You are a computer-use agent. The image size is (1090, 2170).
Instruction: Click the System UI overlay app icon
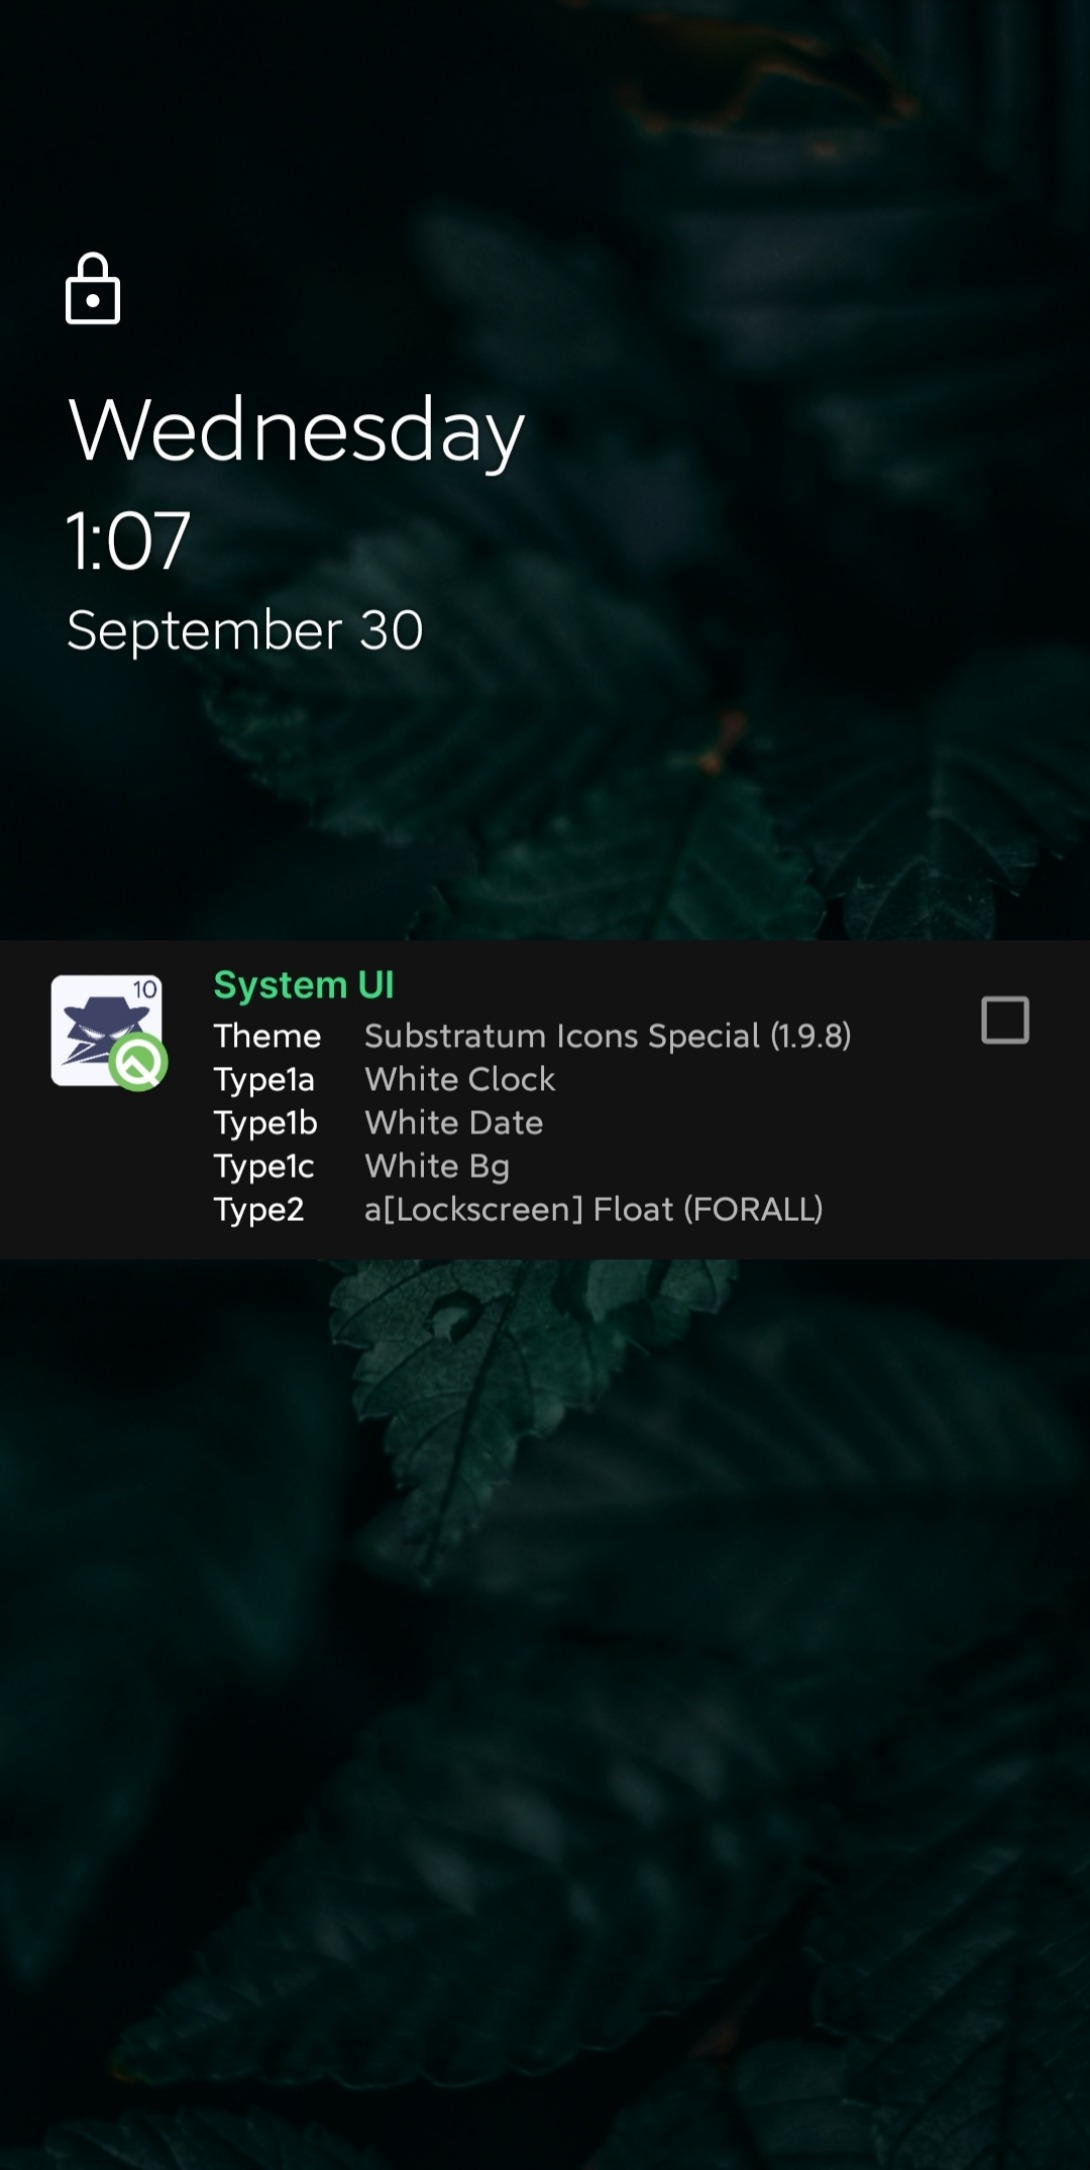(x=108, y=1031)
